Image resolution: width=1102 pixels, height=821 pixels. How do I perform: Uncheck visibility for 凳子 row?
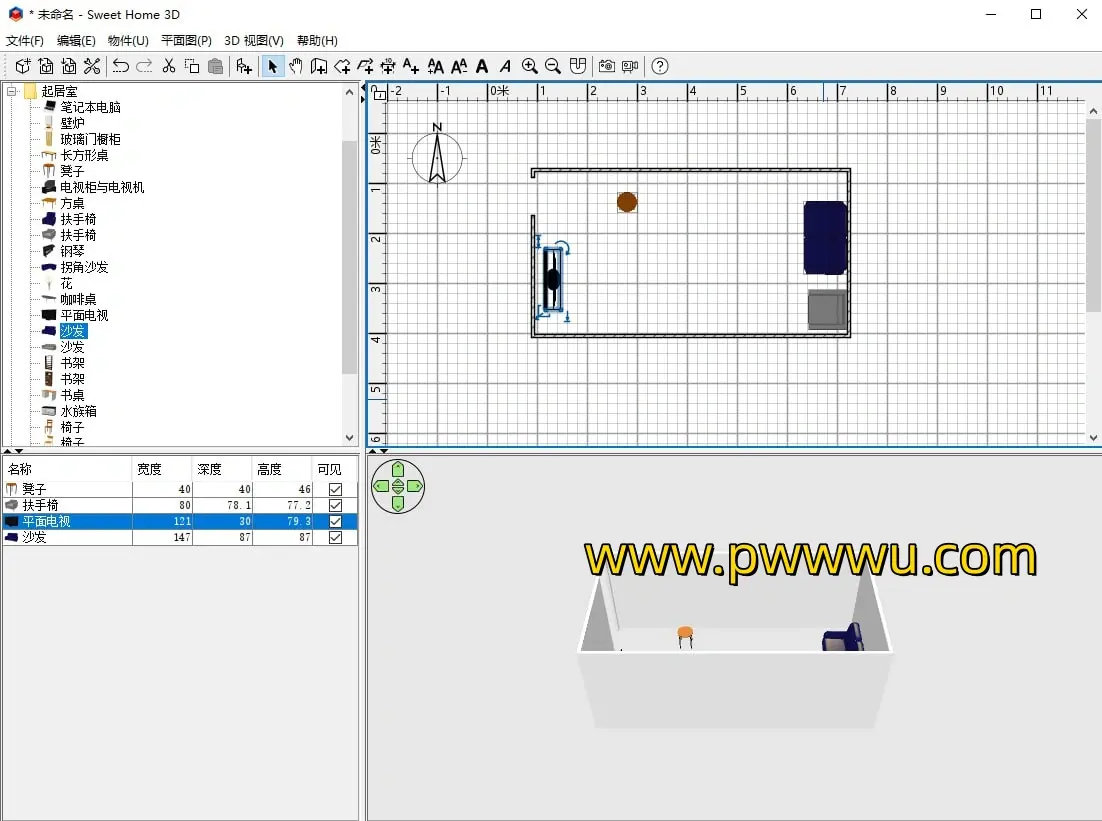tap(335, 489)
